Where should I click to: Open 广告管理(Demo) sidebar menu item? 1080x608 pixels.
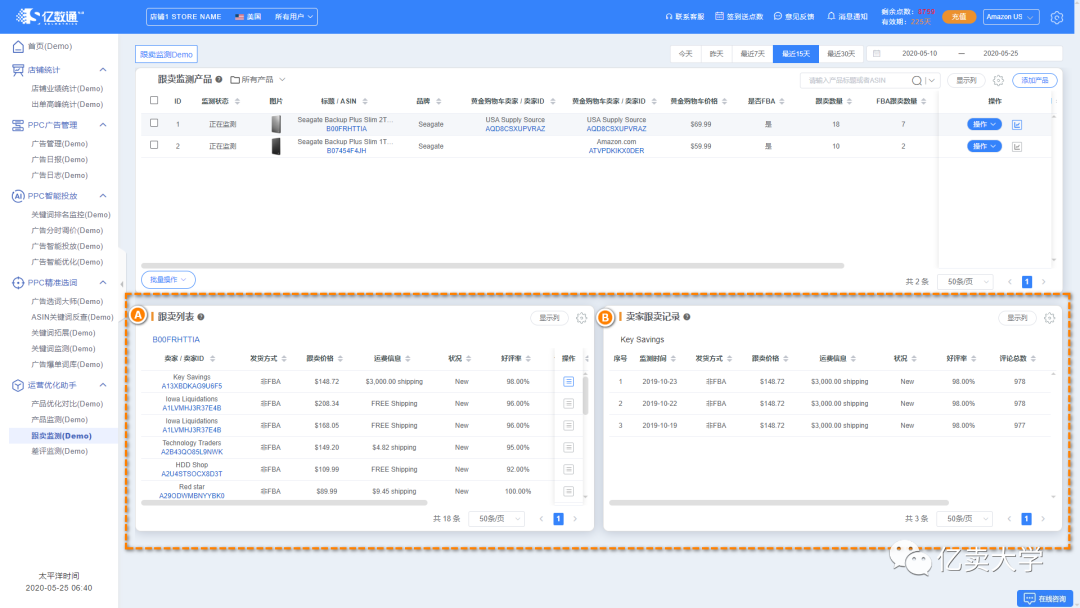59,144
